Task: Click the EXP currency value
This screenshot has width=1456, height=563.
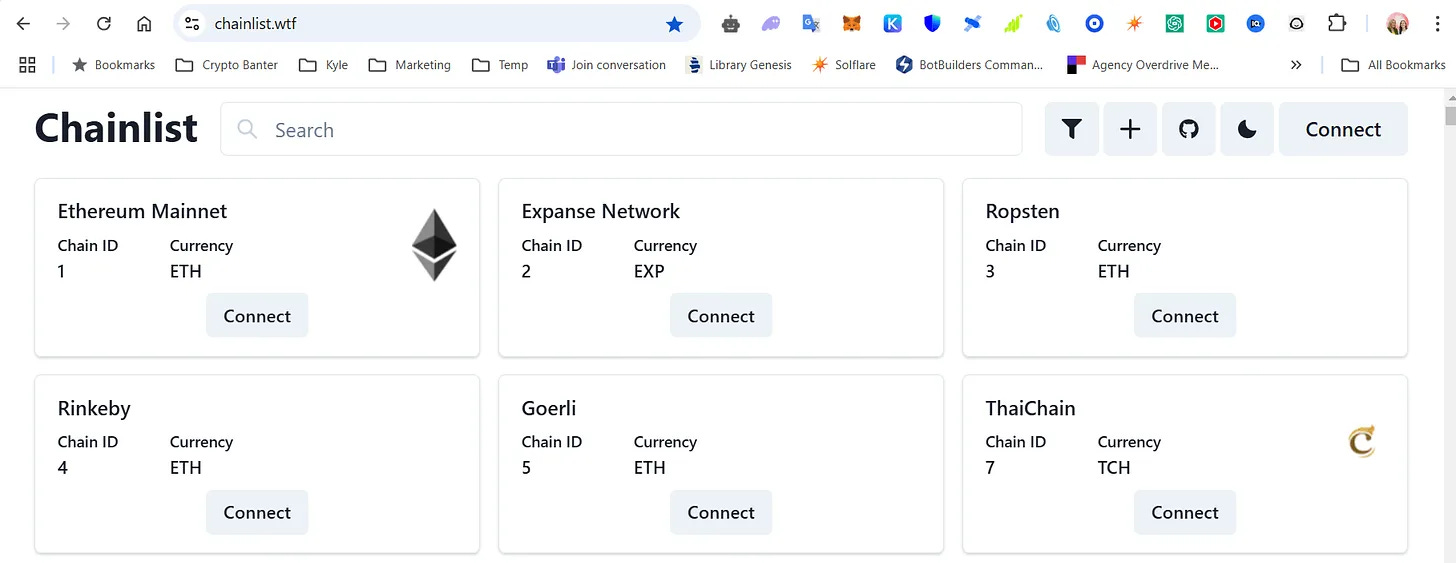Action: 649,271
